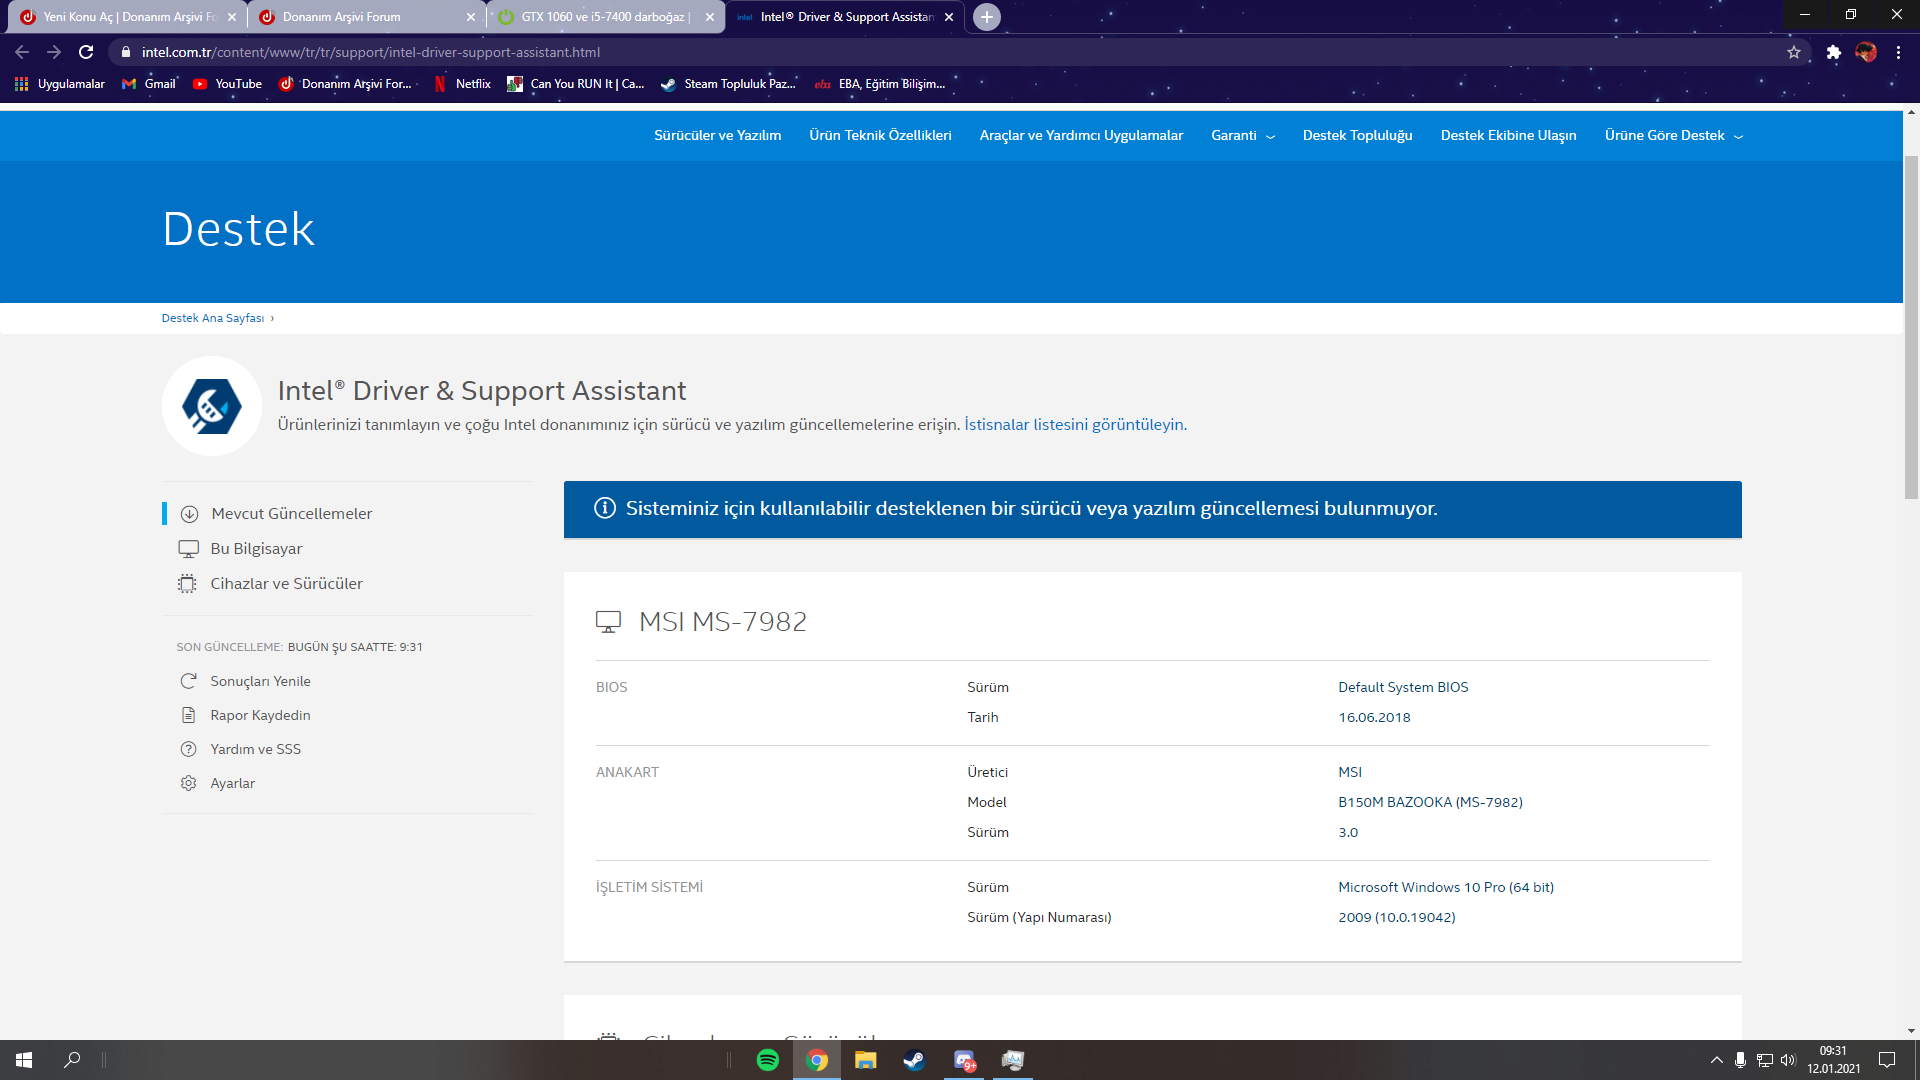Open Yardım ve SSS help icon

pos(188,749)
